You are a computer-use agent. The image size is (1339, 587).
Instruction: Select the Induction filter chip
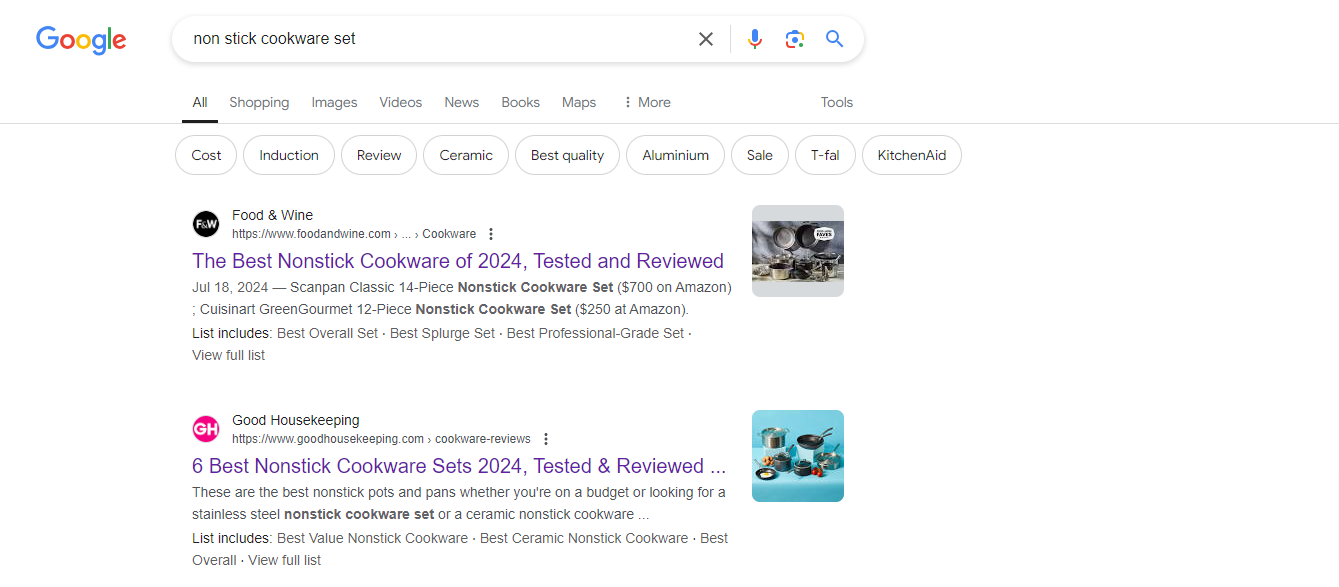click(x=289, y=155)
